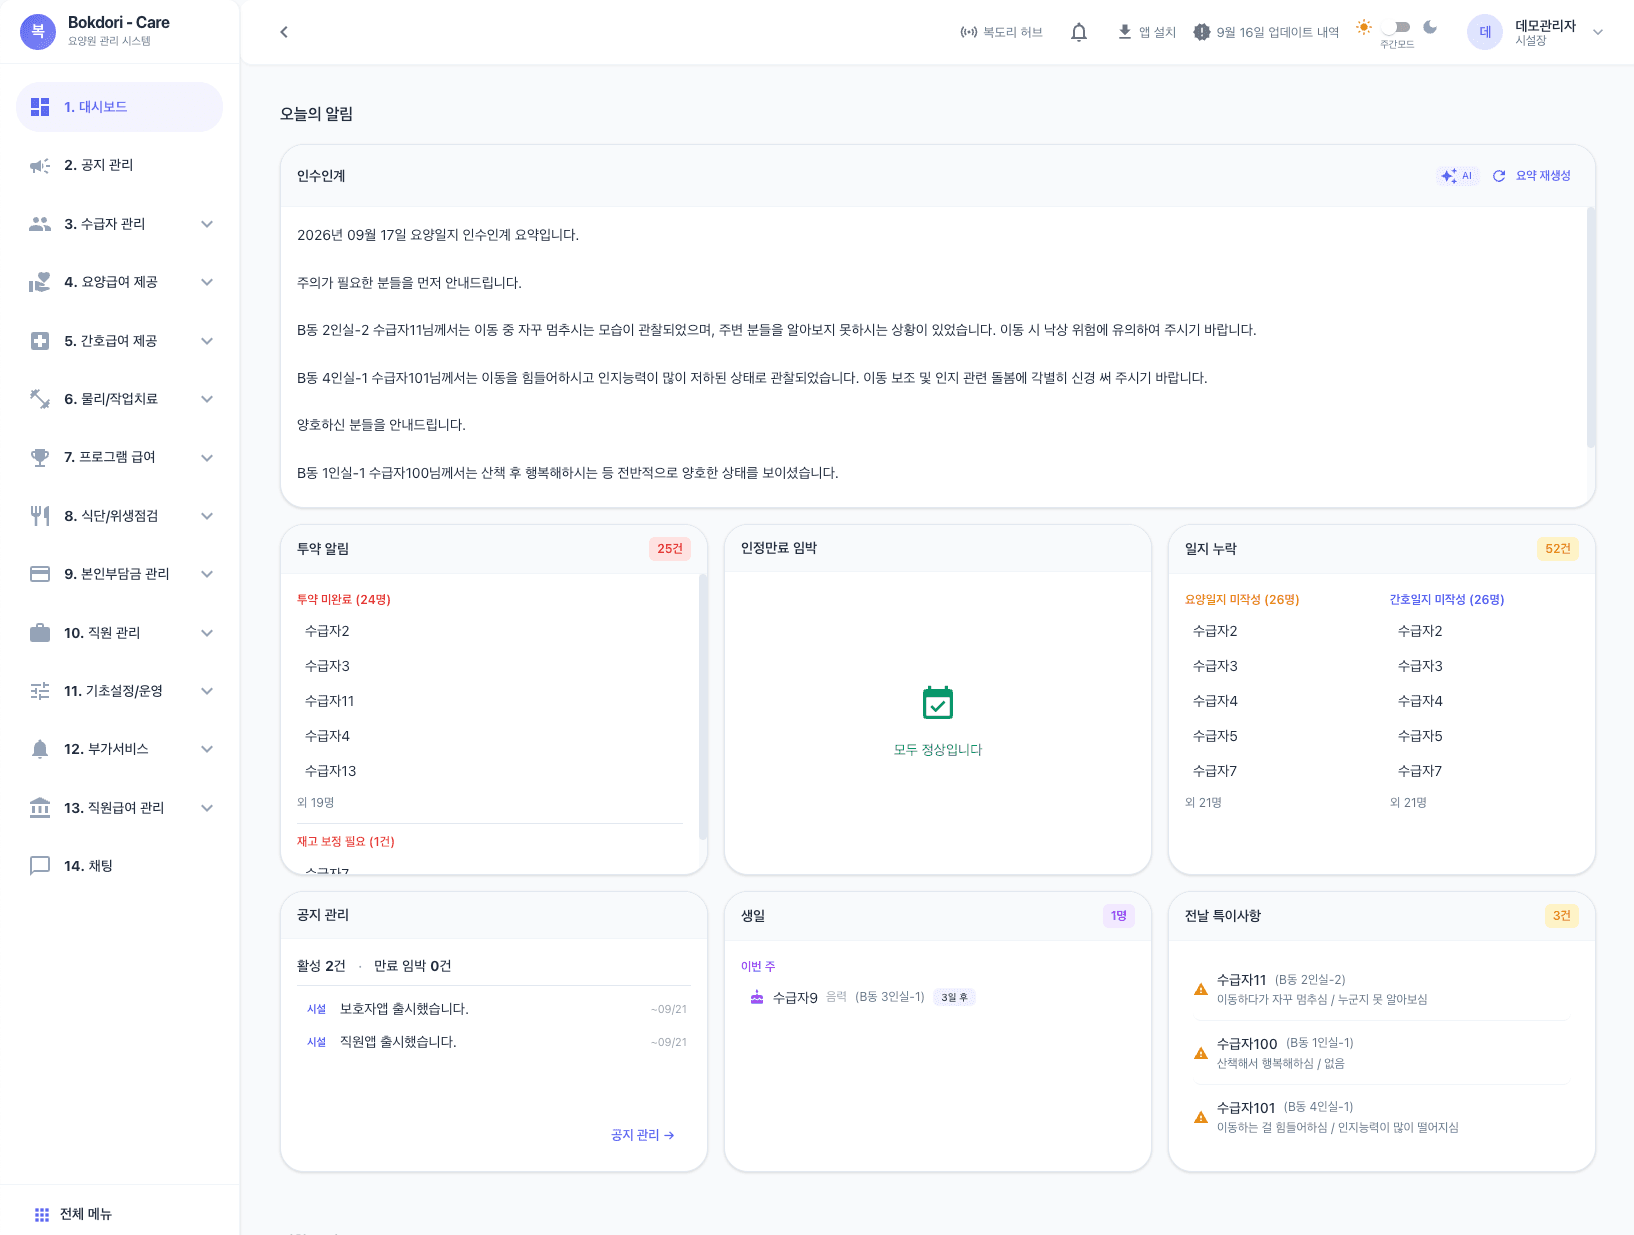Click the AI sparkle badge
The height and width of the screenshot is (1235, 1634).
tap(1457, 176)
